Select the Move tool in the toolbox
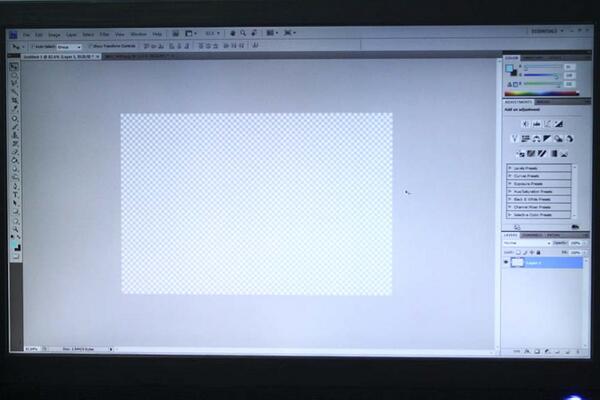The width and height of the screenshot is (600, 400). pyautogui.click(x=15, y=67)
